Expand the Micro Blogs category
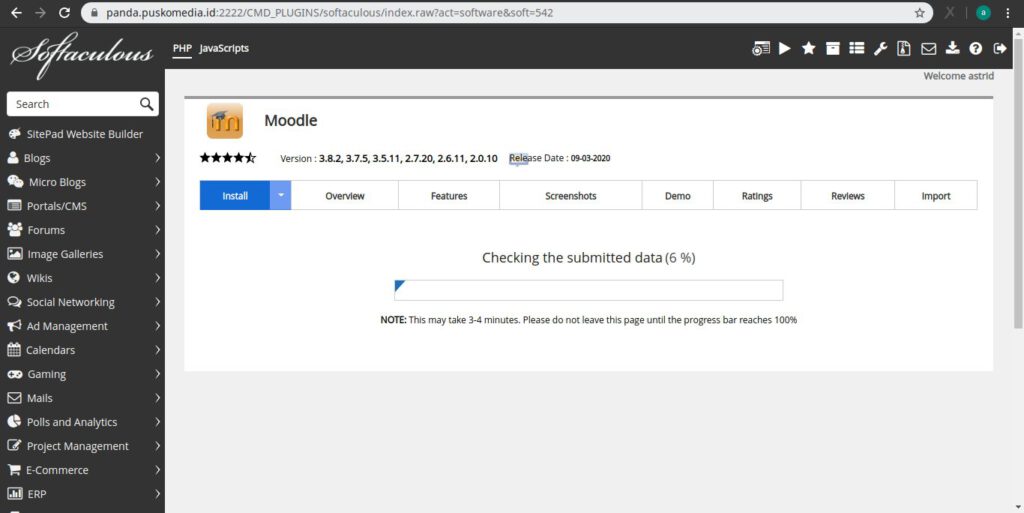The width and height of the screenshot is (1024, 513). (x=82, y=182)
